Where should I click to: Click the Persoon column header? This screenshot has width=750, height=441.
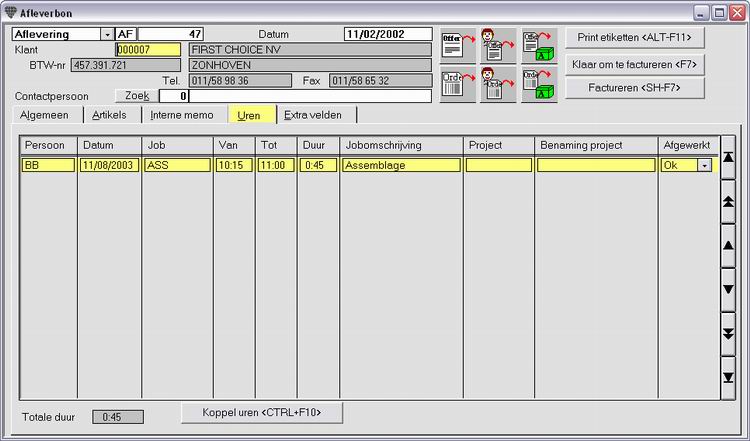click(48, 145)
